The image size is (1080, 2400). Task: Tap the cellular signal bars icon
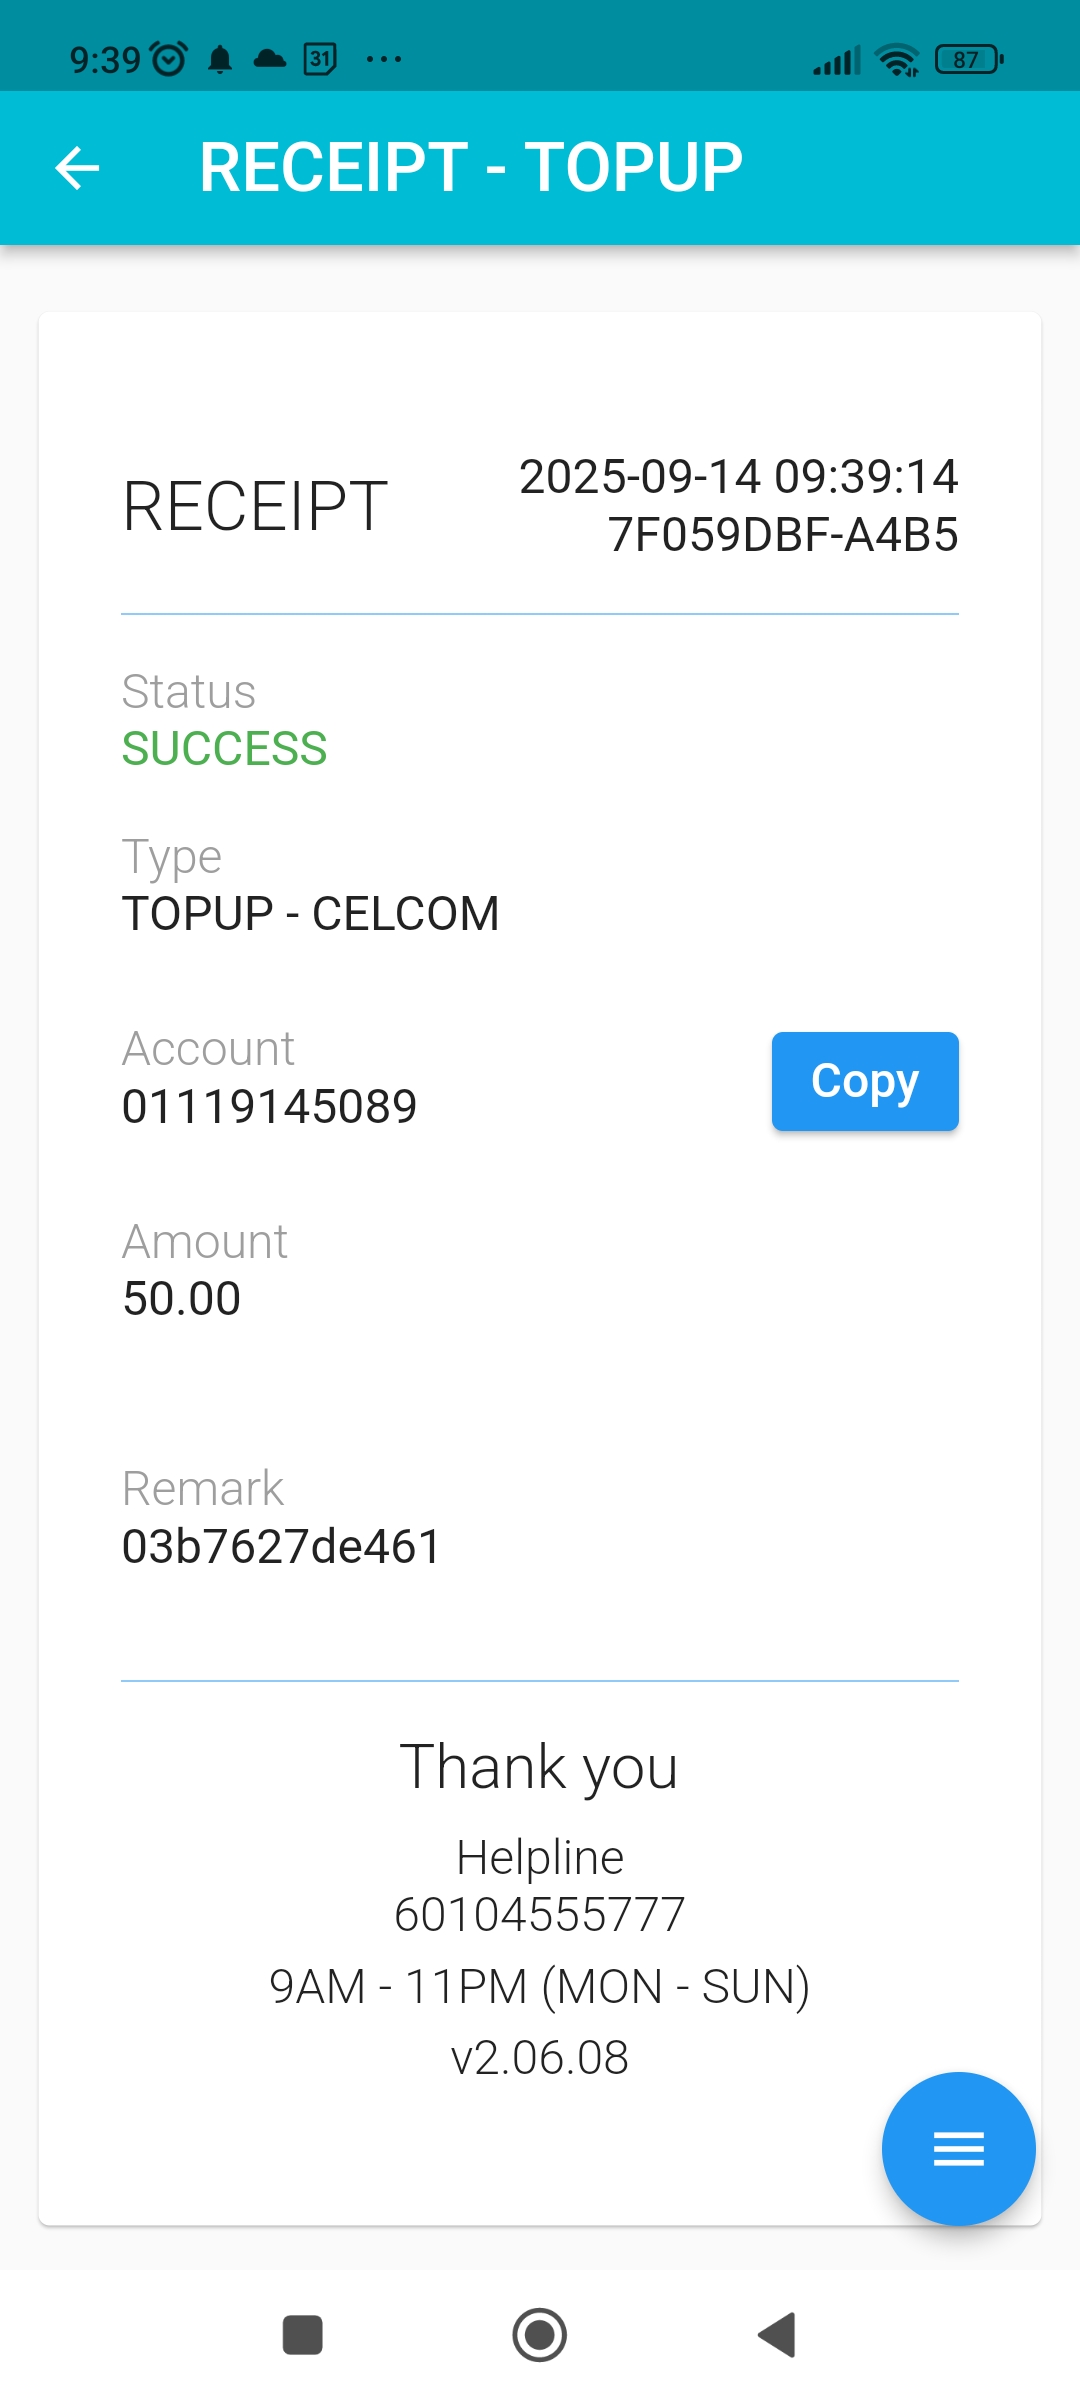pos(836,61)
